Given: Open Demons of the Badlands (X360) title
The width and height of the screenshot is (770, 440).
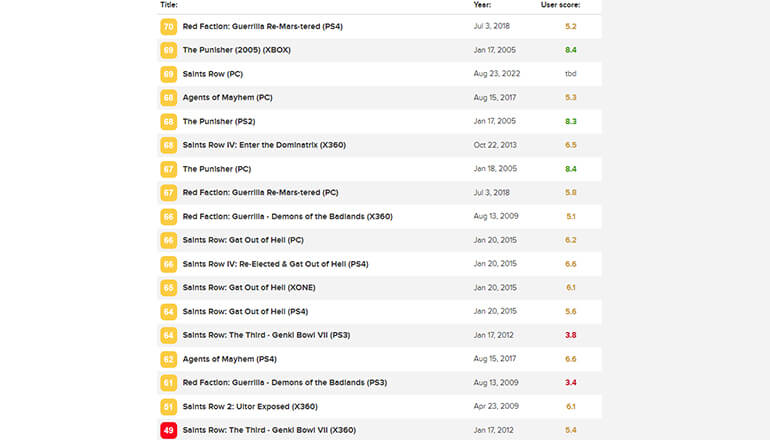Looking at the screenshot, I should (288, 217).
